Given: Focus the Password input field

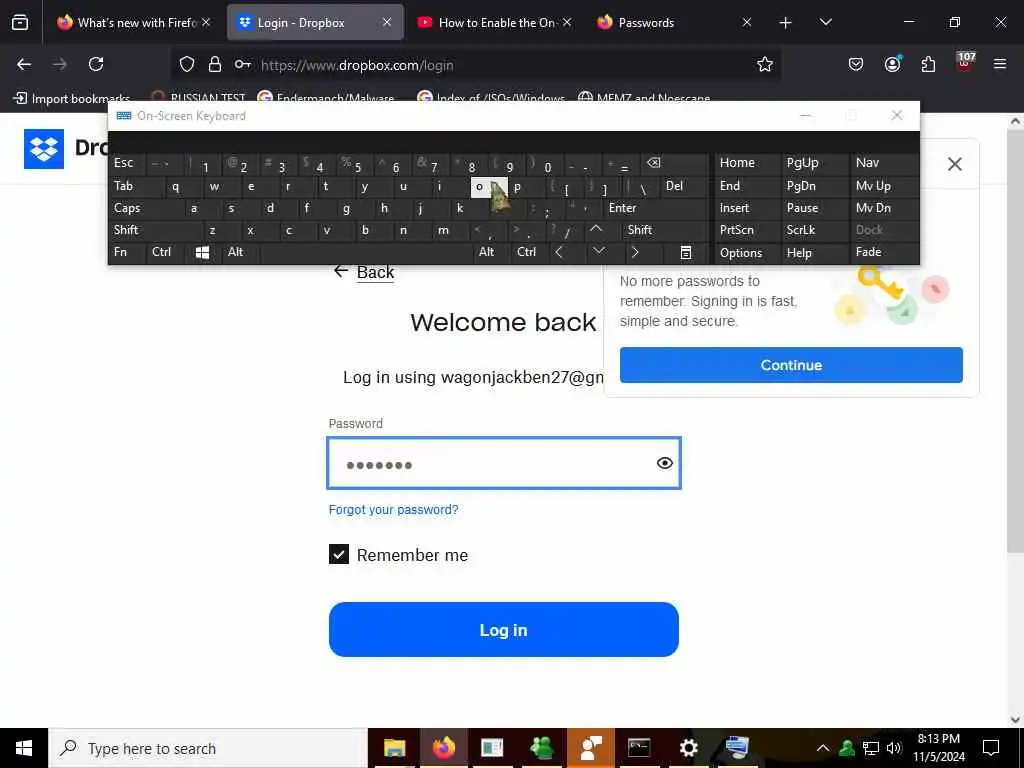Looking at the screenshot, I should click(504, 463).
